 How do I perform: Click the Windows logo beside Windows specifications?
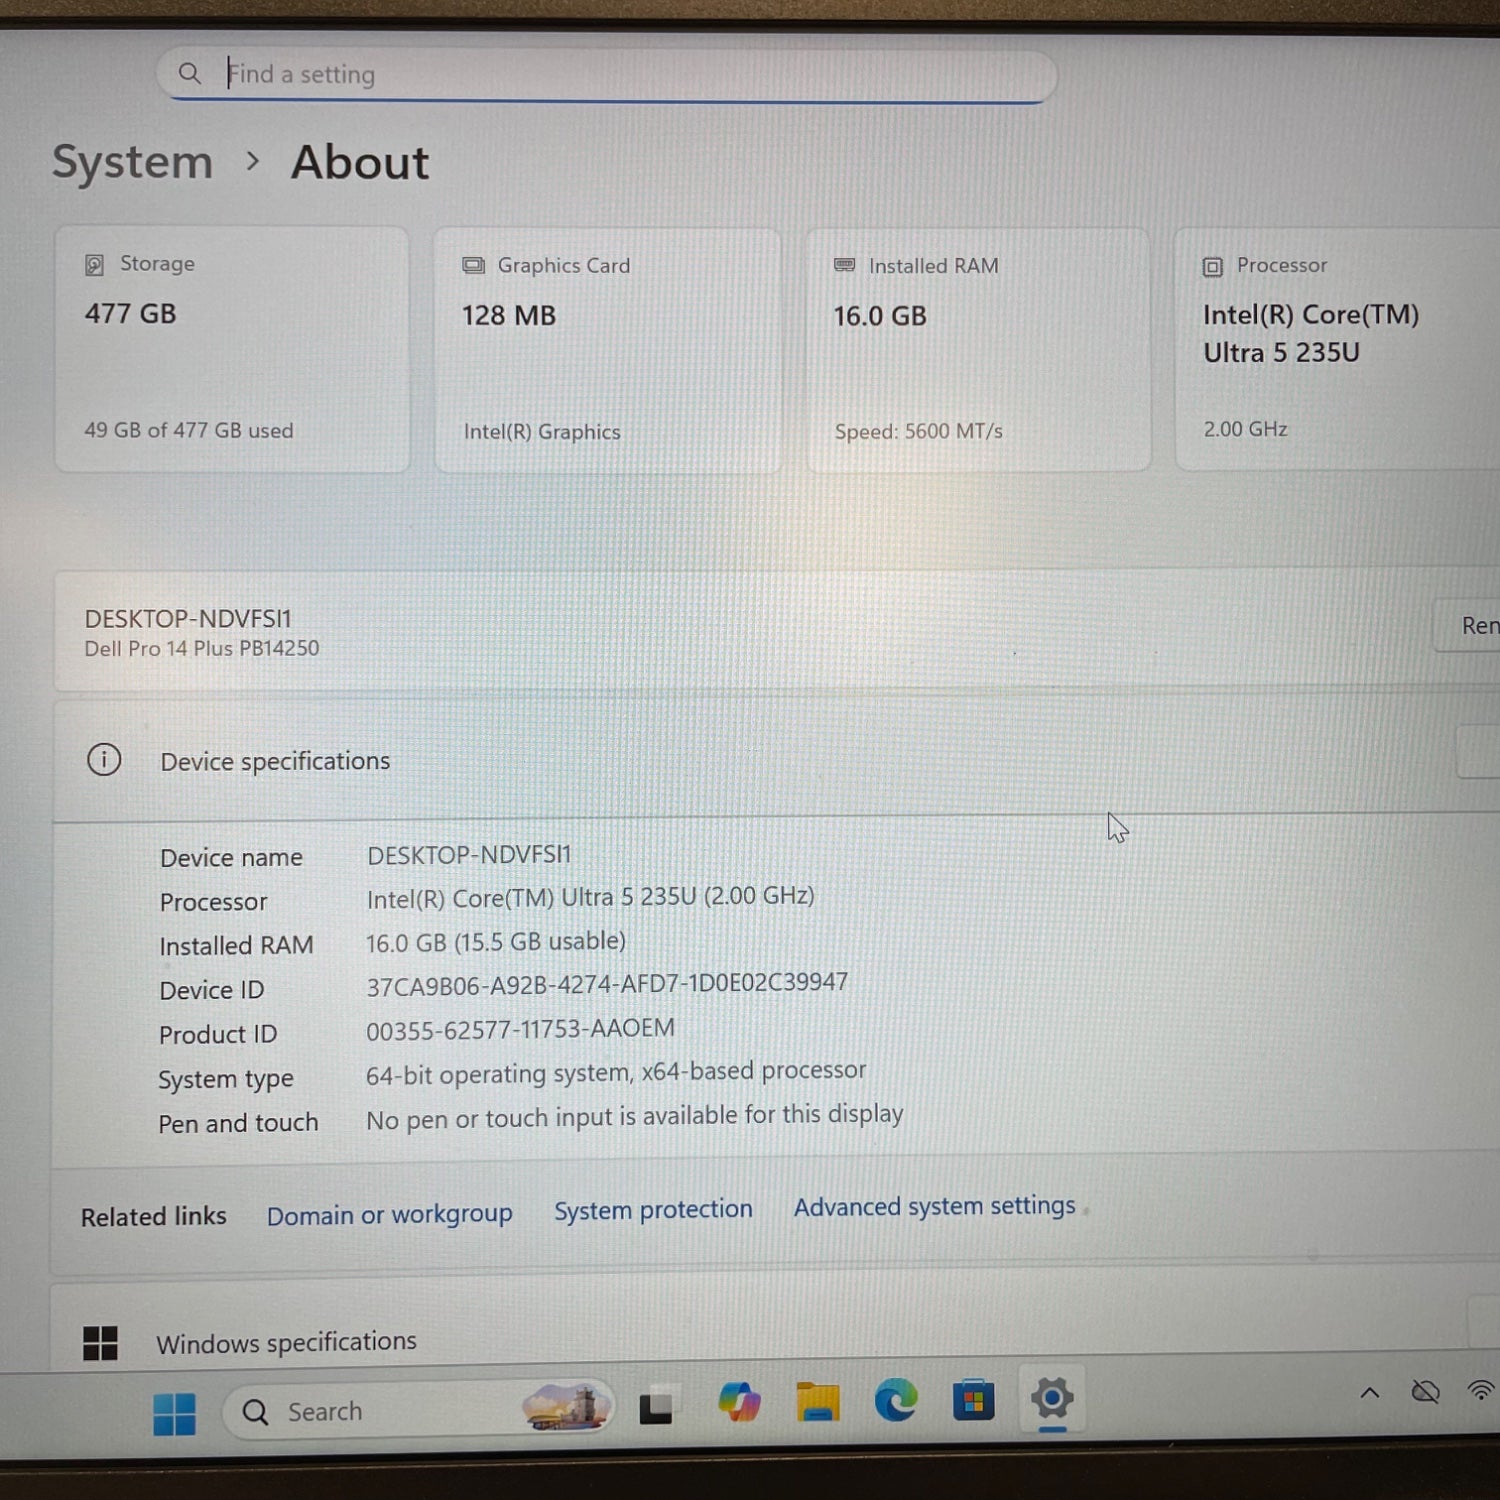coord(101,1342)
